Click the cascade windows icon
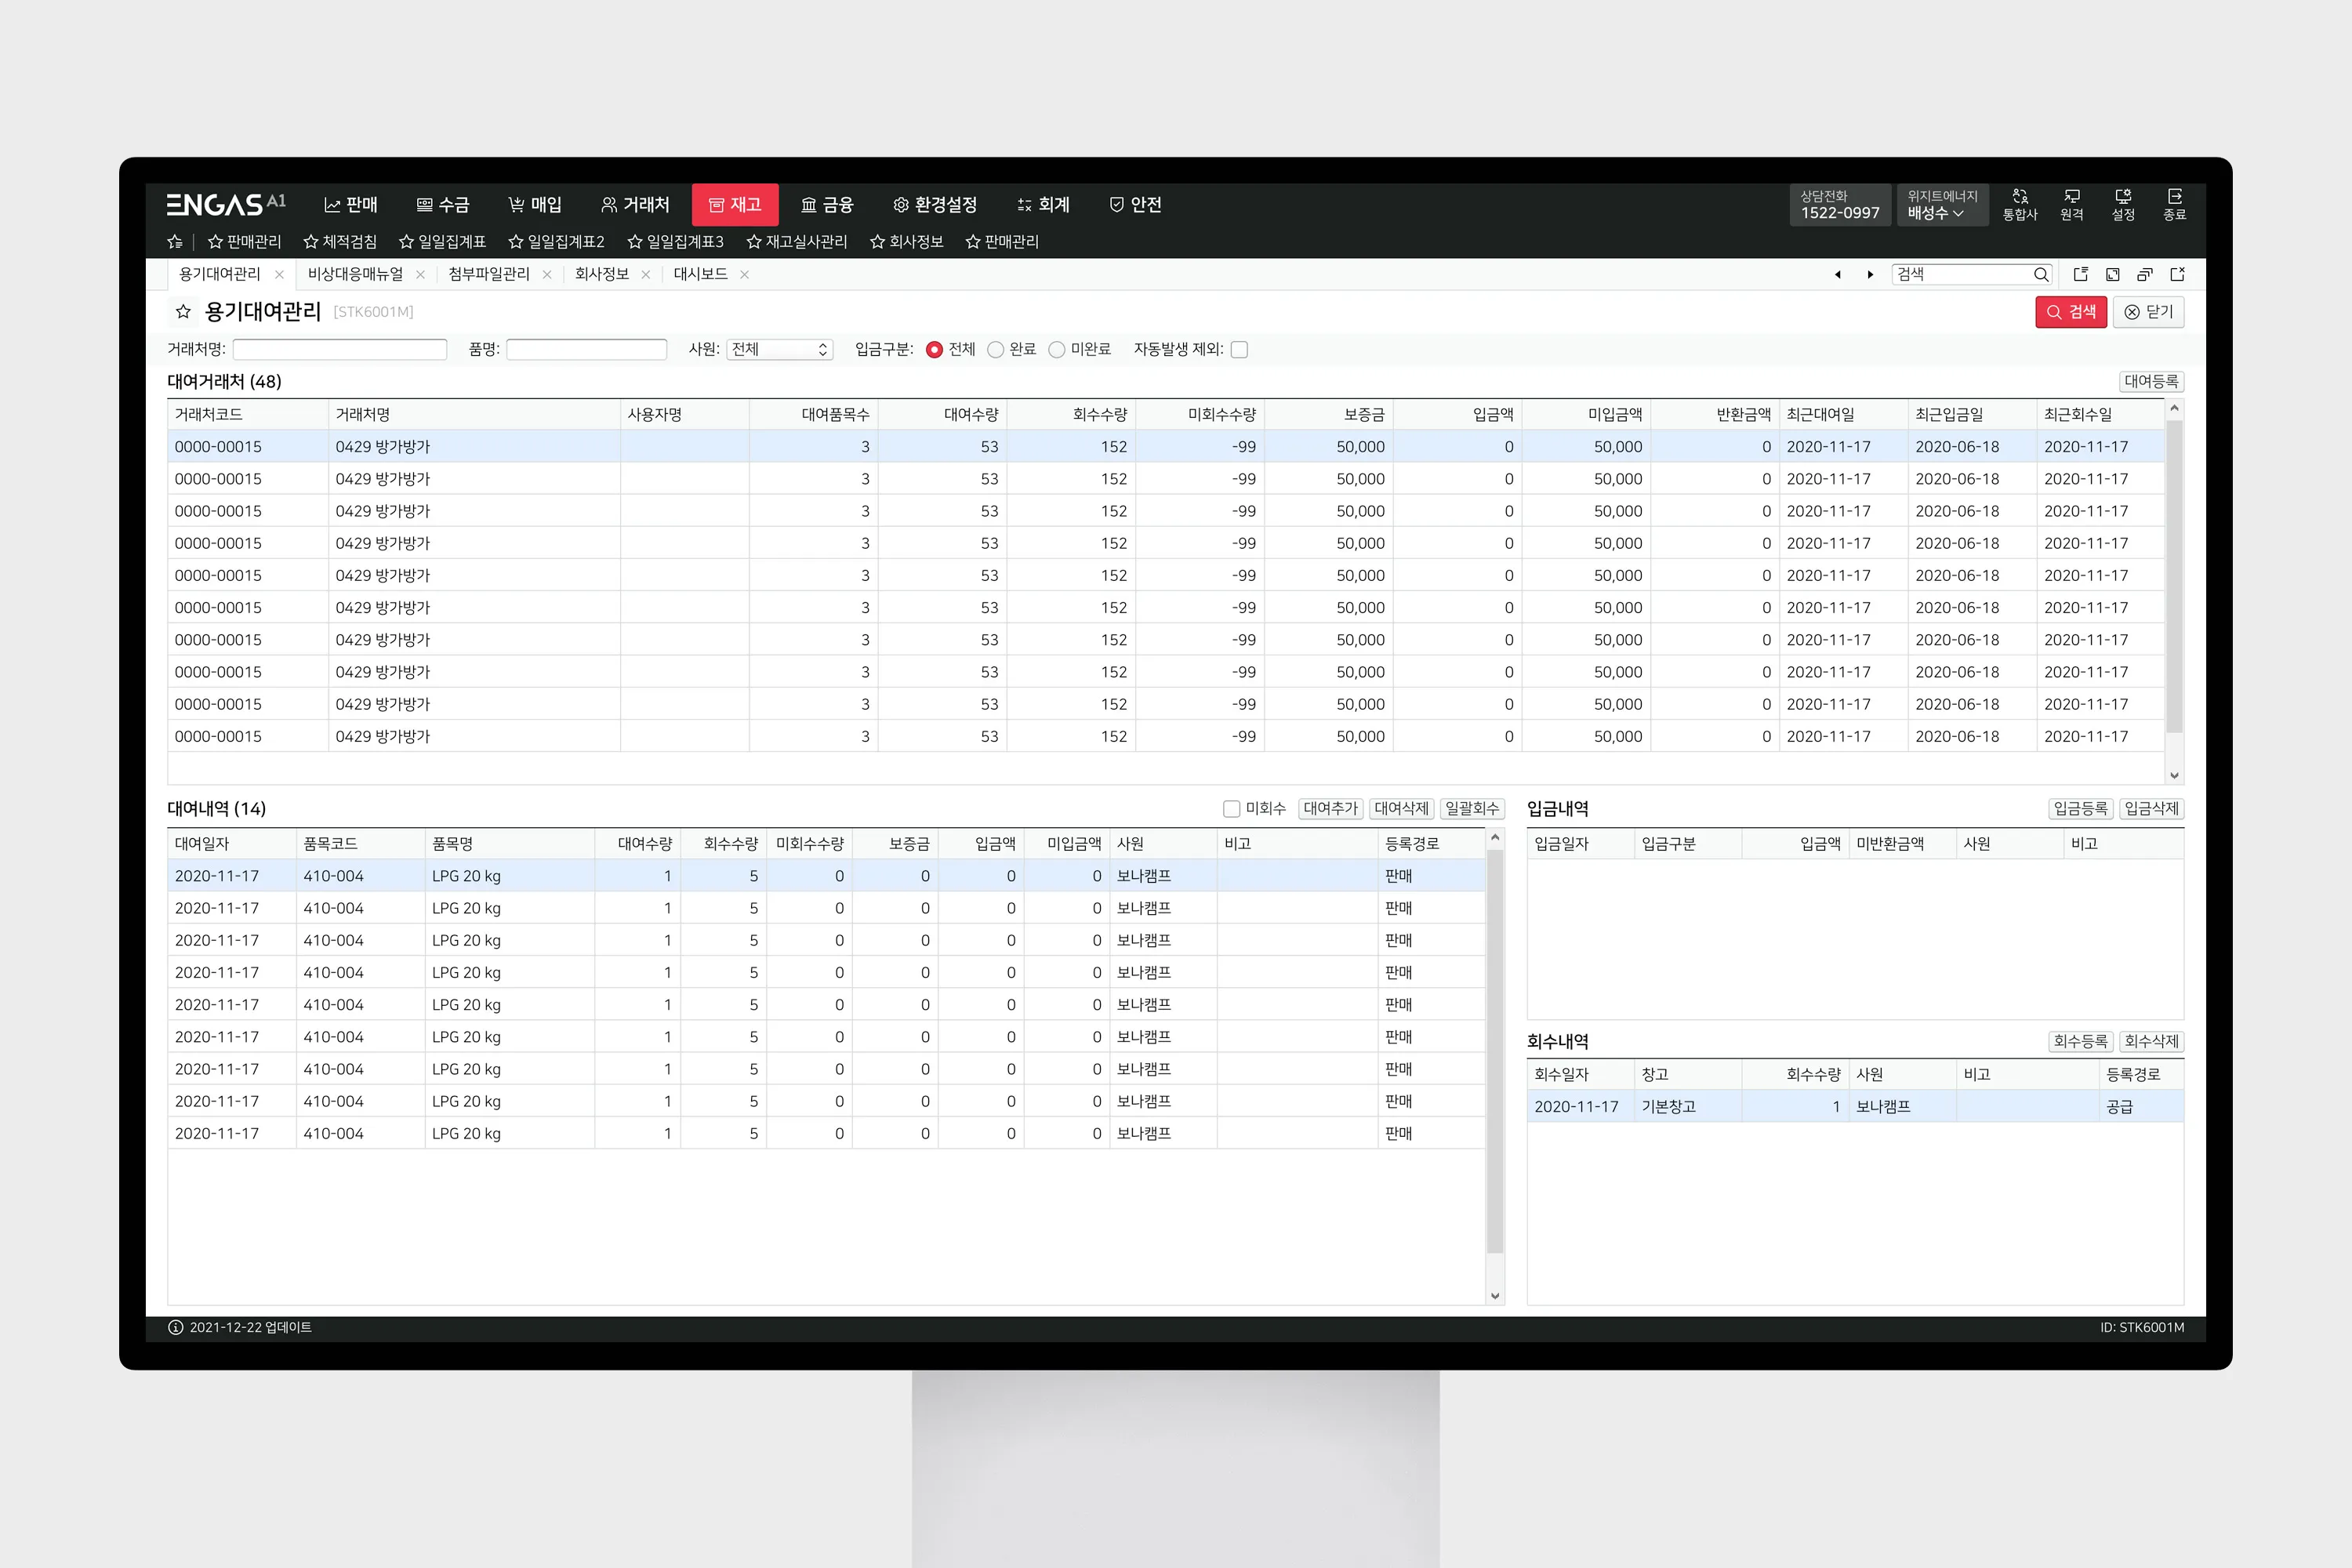 (2144, 274)
